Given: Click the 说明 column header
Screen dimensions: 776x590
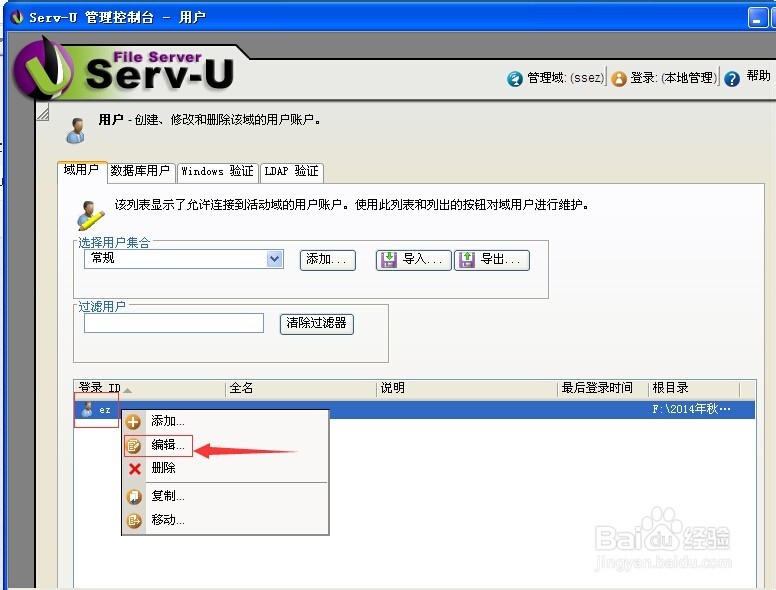Looking at the screenshot, I should coord(467,388).
